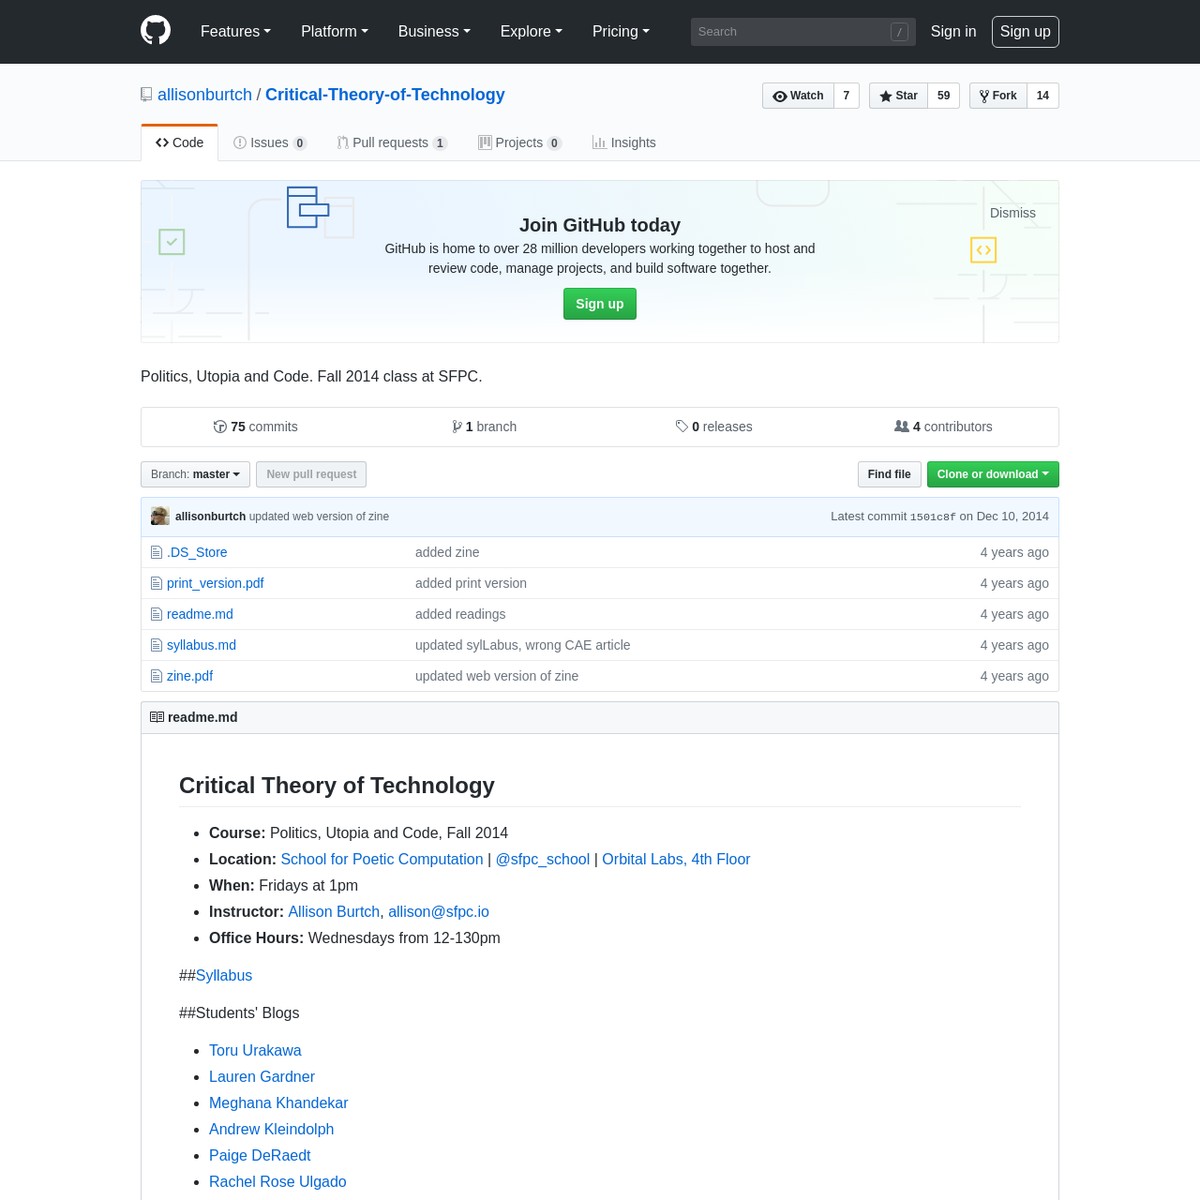Click the slash shortcut icon in the search box
Viewport: 1200px width, 1200px height.
click(899, 32)
